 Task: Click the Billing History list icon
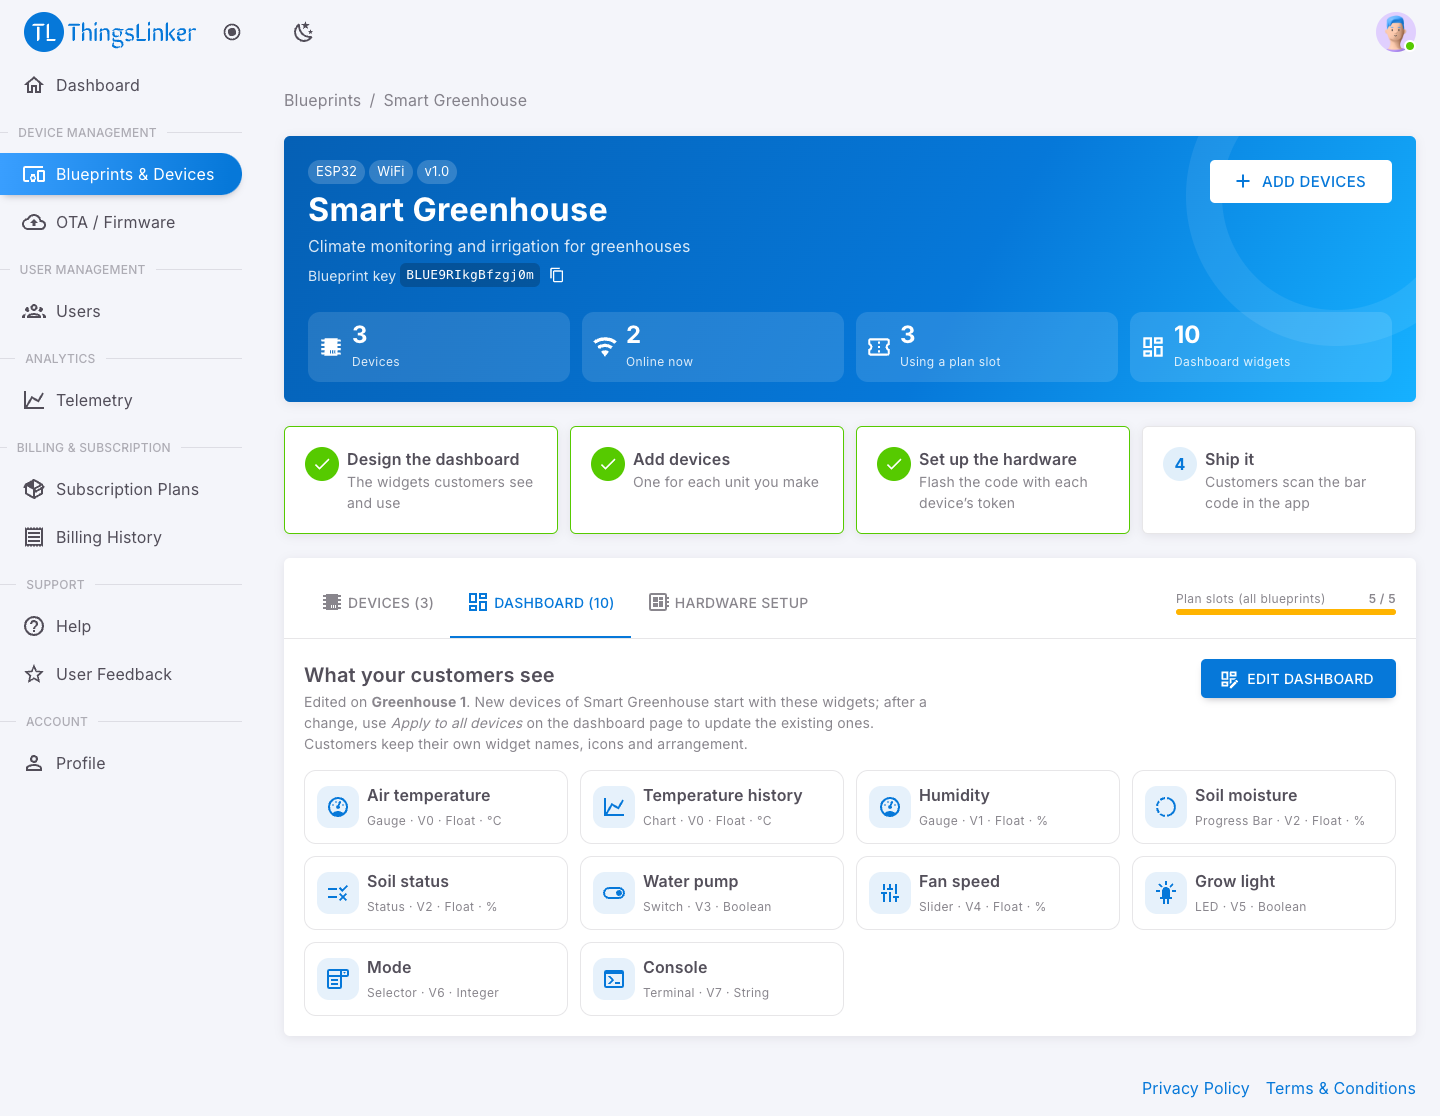click(x=34, y=537)
